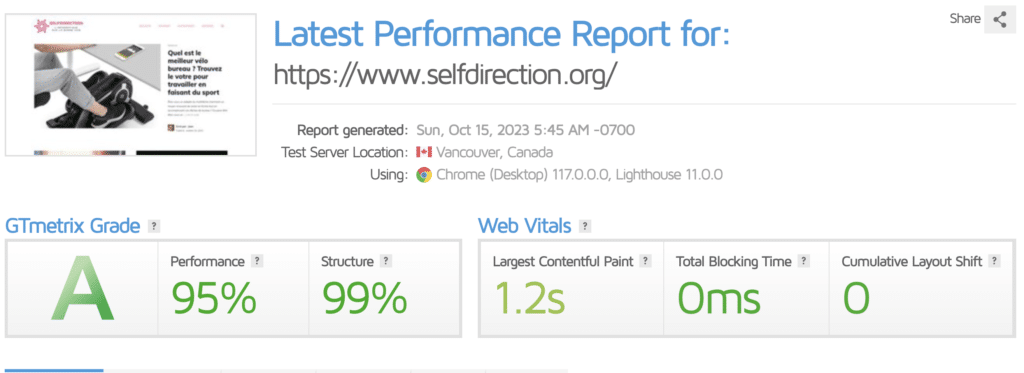Click the 0ms Total Blocking Time value
Viewport: 1024px width, 373px height.
(718, 297)
